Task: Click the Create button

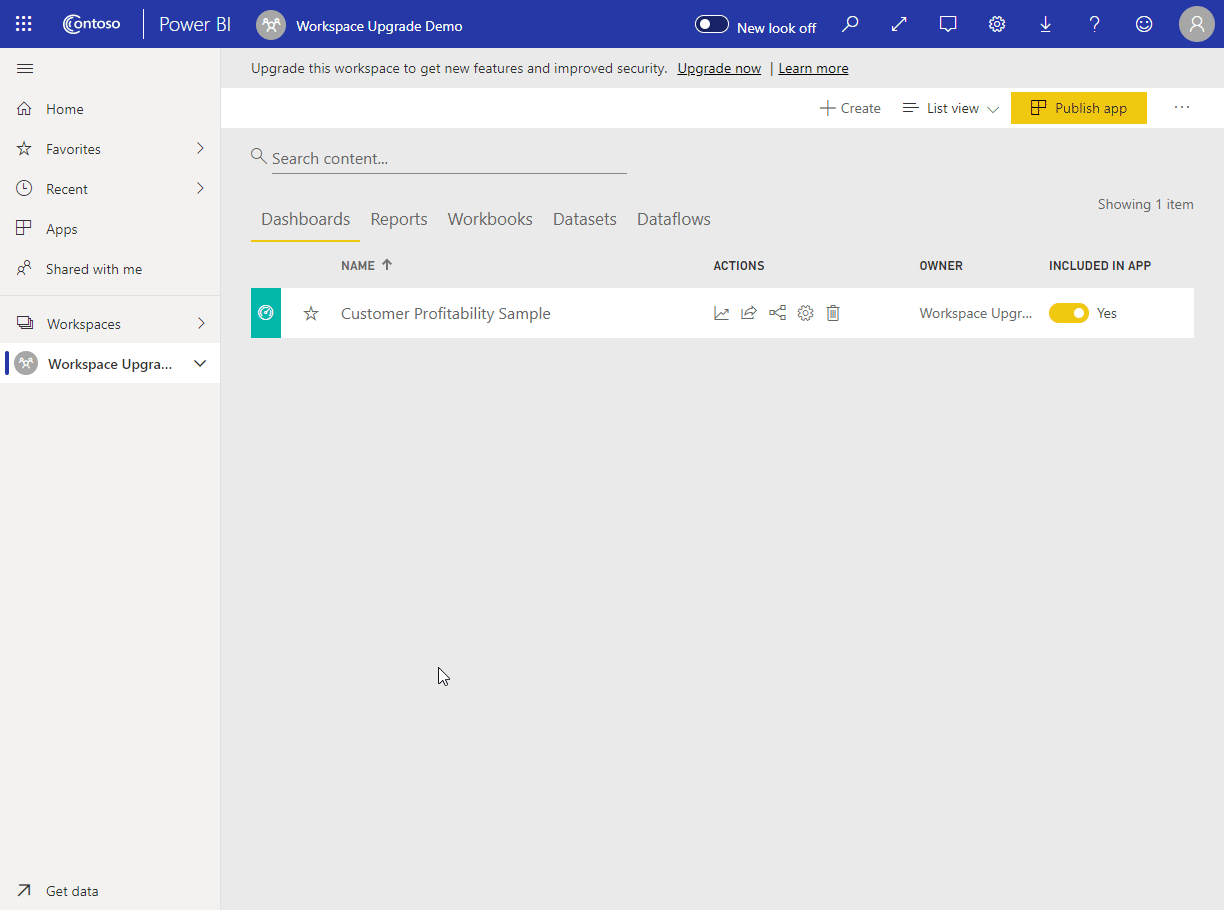Action: 850,108
